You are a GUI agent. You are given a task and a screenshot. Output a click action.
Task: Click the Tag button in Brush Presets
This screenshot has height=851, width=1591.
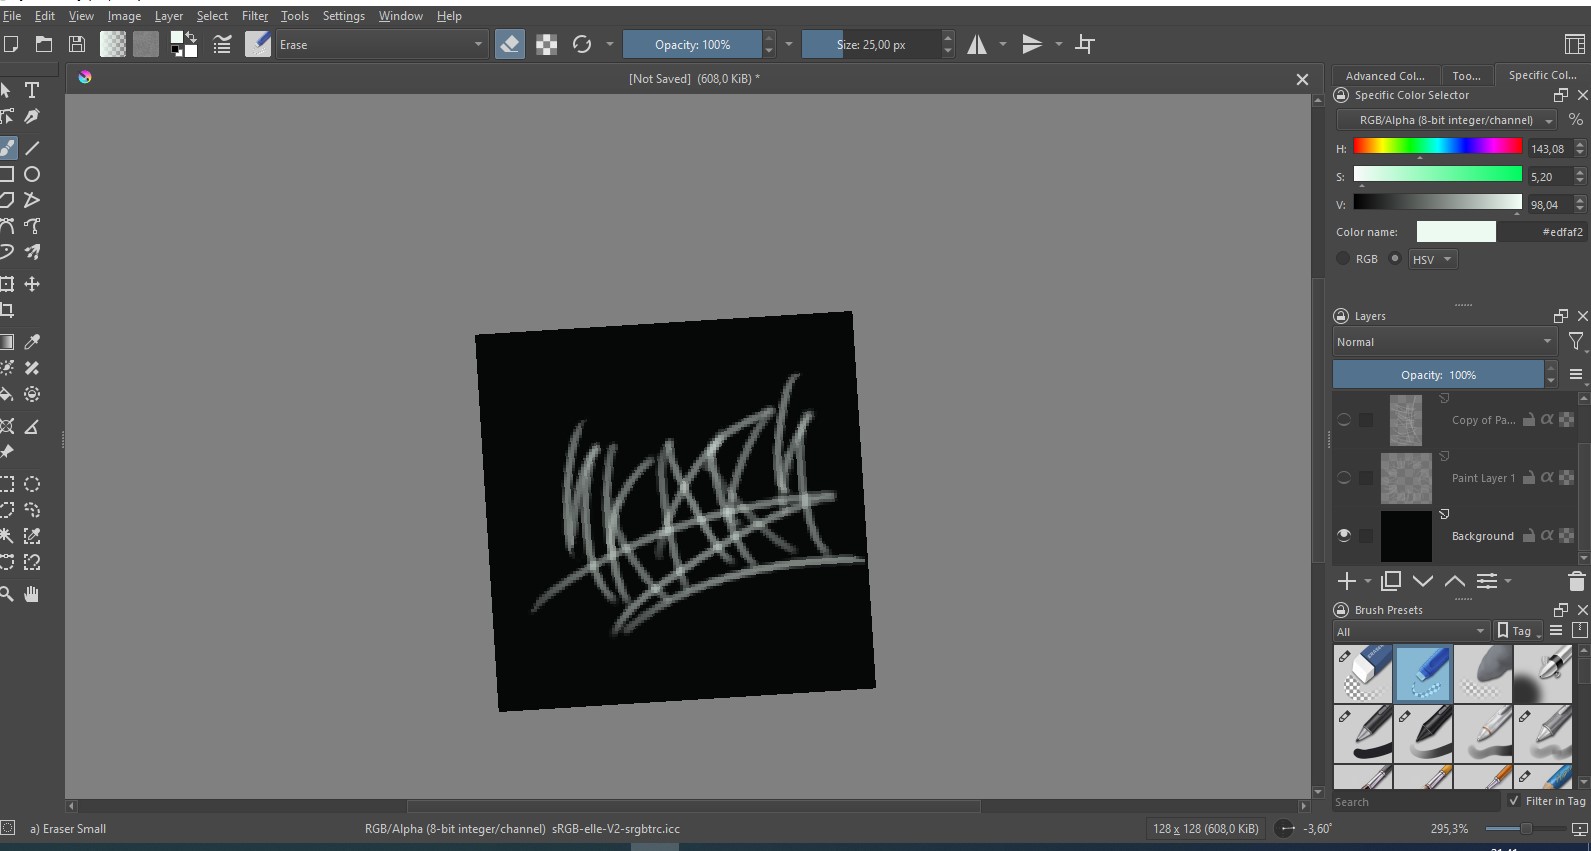(1517, 631)
